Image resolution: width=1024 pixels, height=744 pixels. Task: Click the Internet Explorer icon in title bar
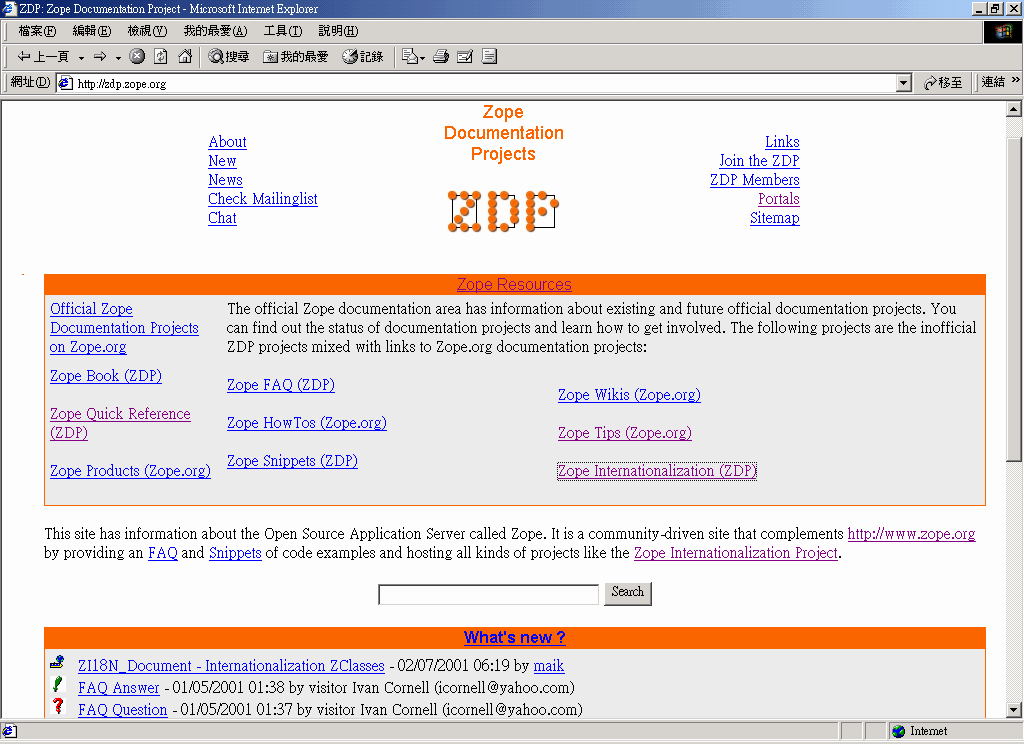[8, 8]
